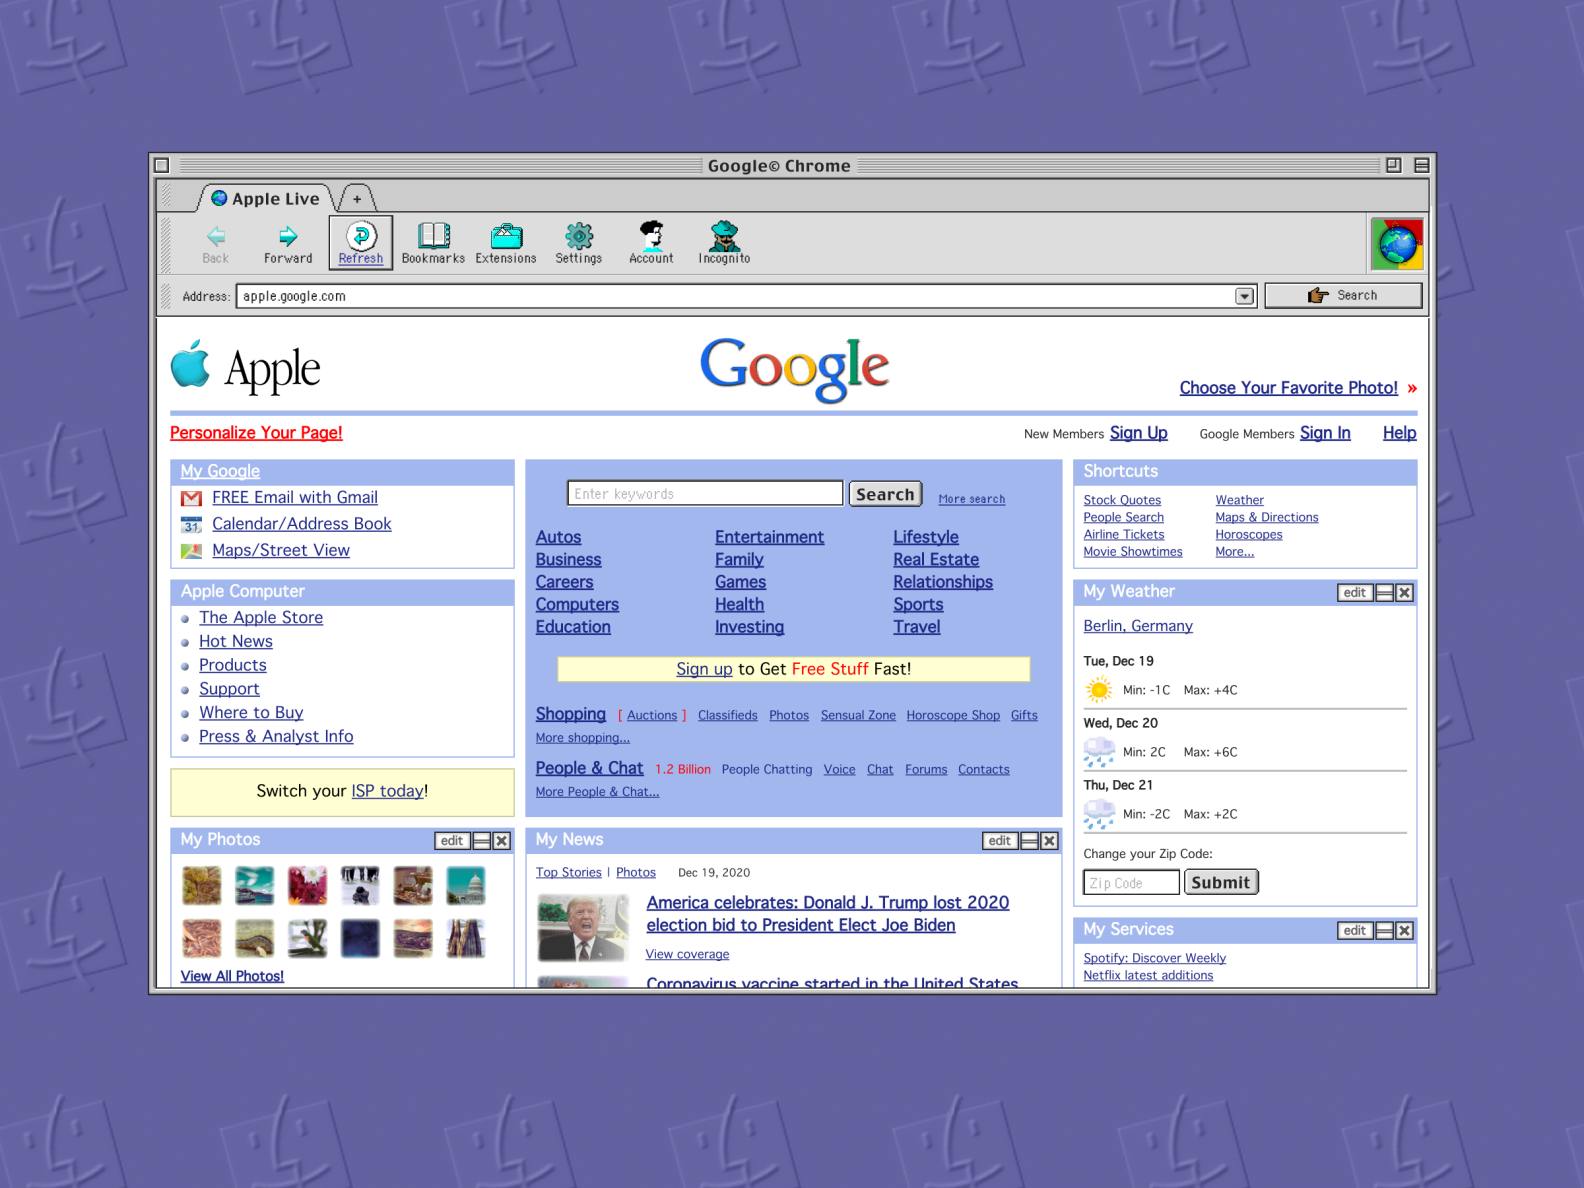Viewport: 1584px width, 1188px height.
Task: Open the Account icon
Action: (651, 236)
